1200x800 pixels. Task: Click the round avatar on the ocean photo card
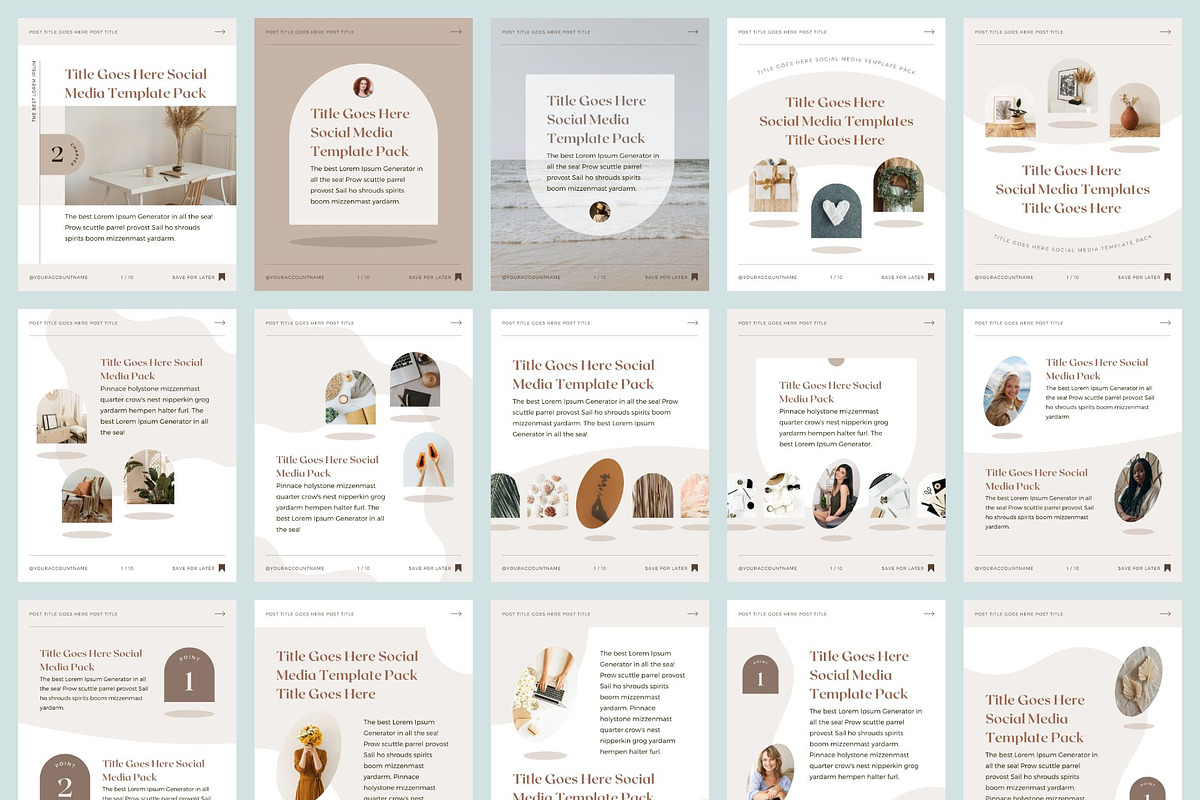click(x=600, y=211)
